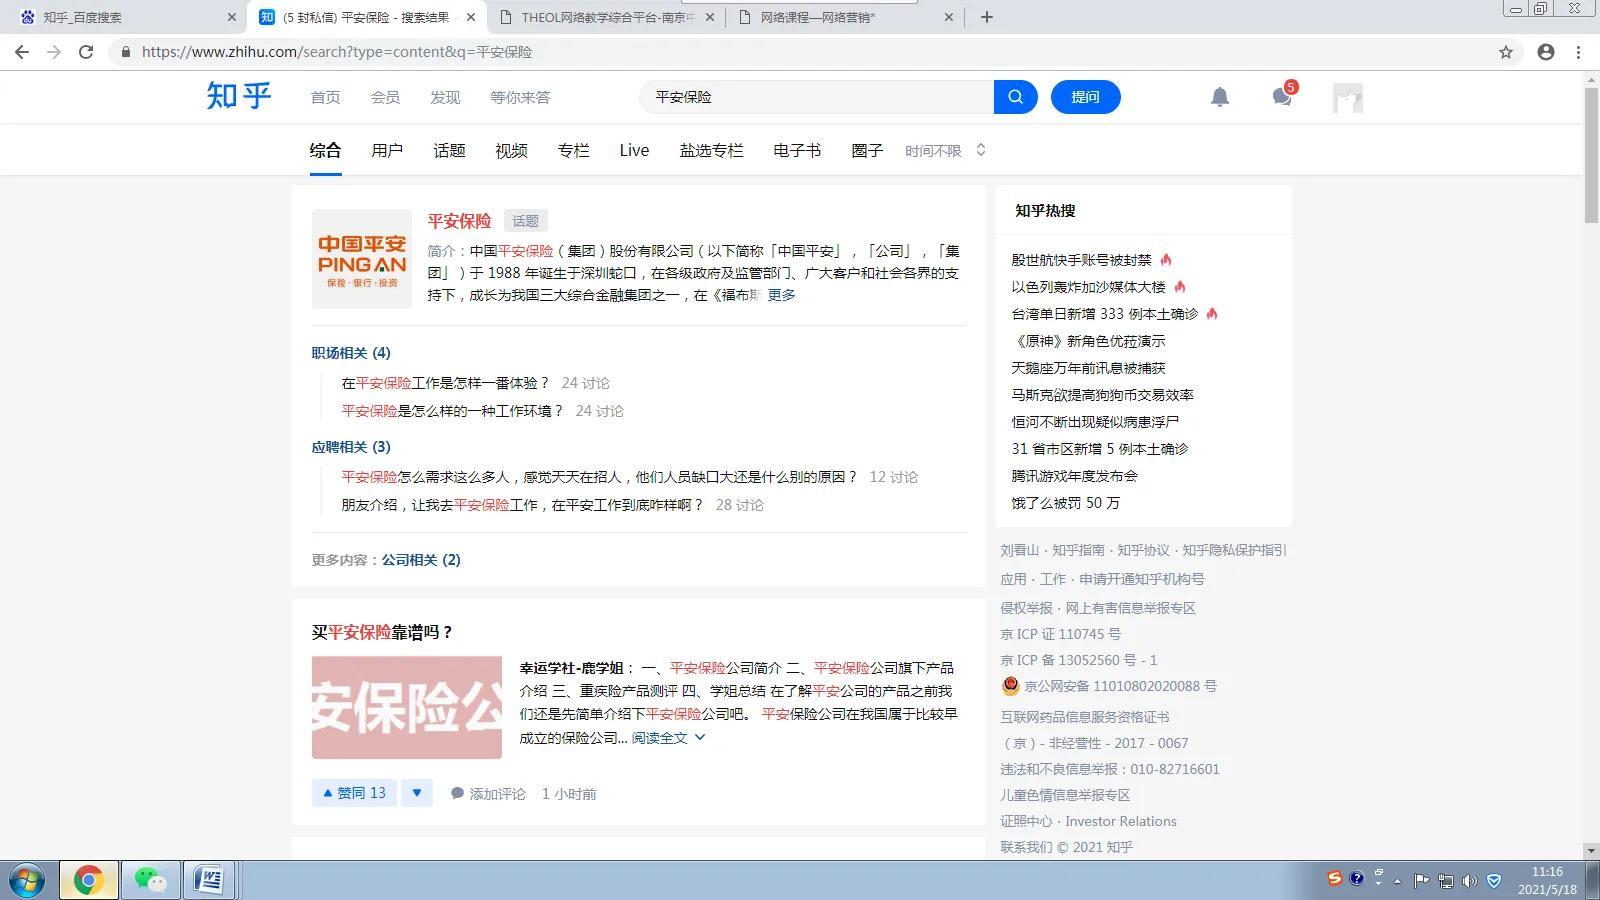Open the 买平安保险靠谱吗 question title
The image size is (1600, 900).
point(382,632)
